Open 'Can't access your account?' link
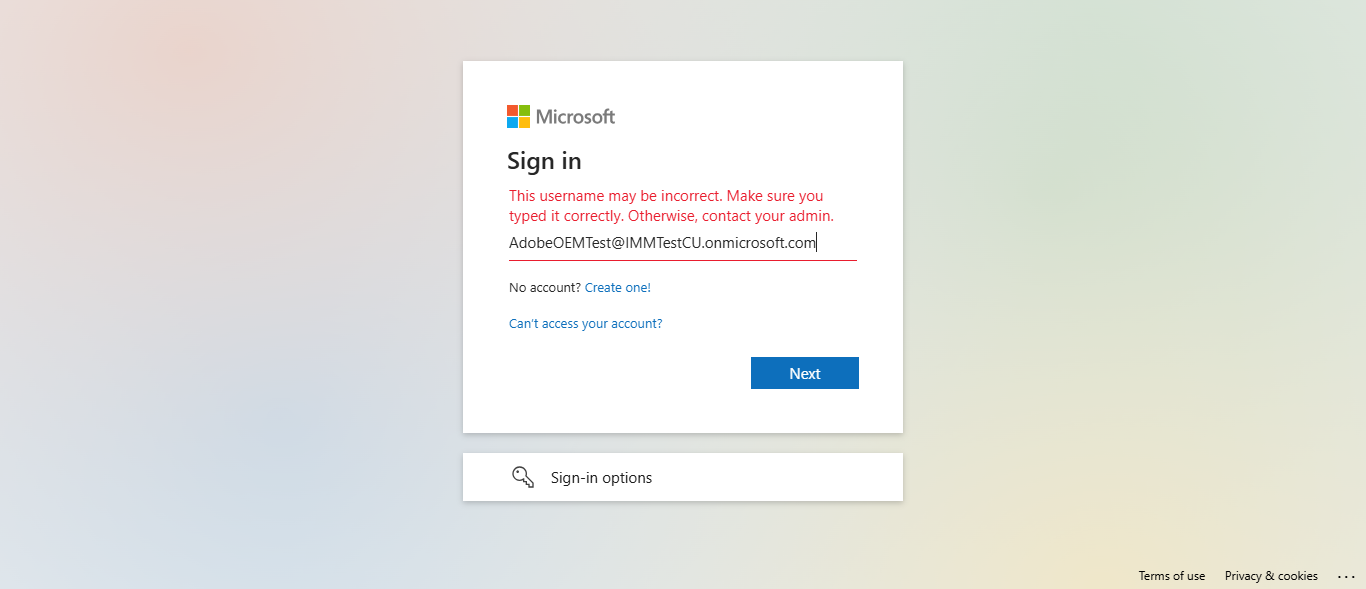The image size is (1366, 589). [x=585, y=324]
